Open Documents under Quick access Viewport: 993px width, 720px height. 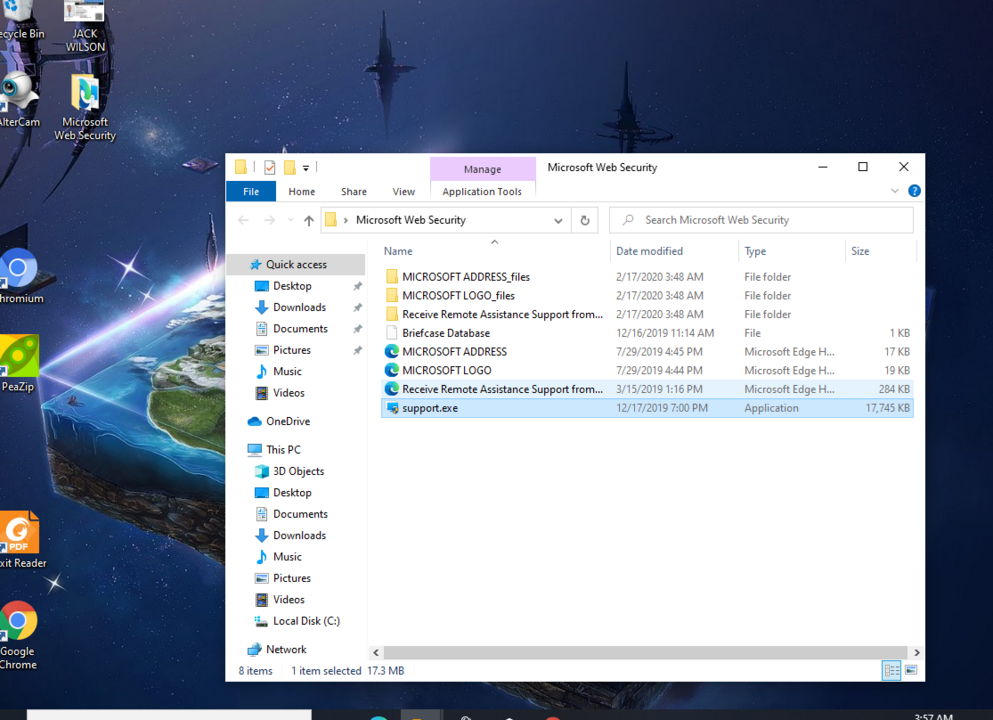tap(300, 329)
